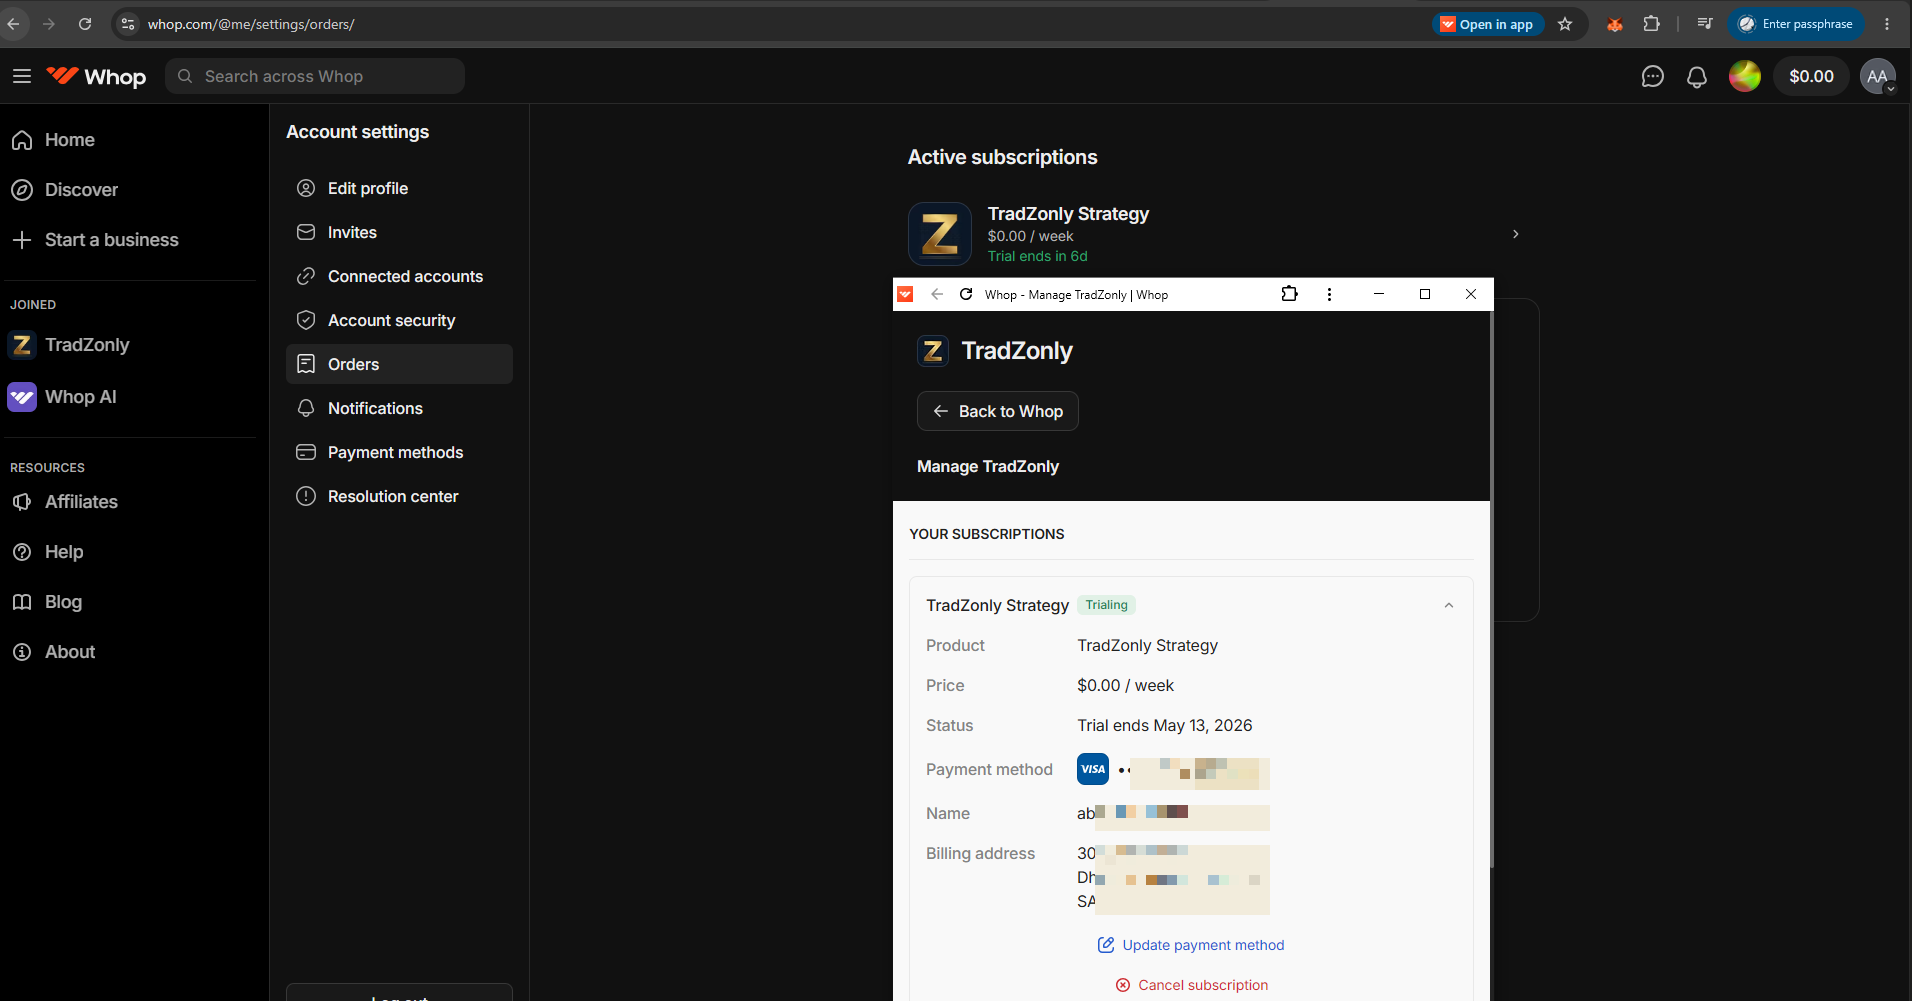Image resolution: width=1912 pixels, height=1001 pixels.
Task: Click Cancel subscription link
Action: (1191, 985)
